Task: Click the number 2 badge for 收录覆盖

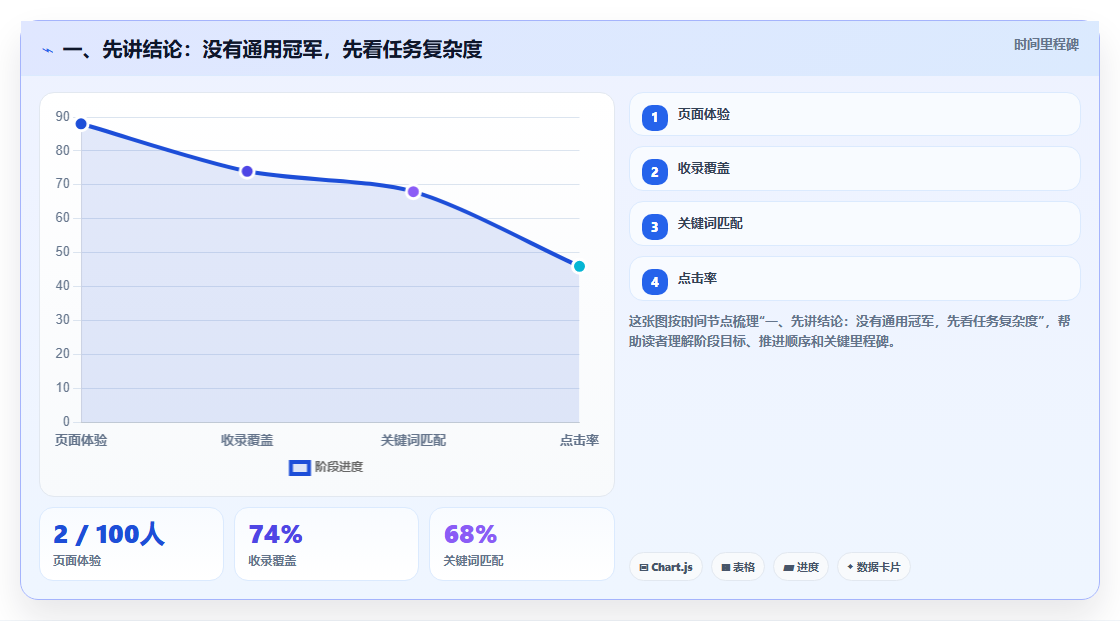Action: pos(654,172)
